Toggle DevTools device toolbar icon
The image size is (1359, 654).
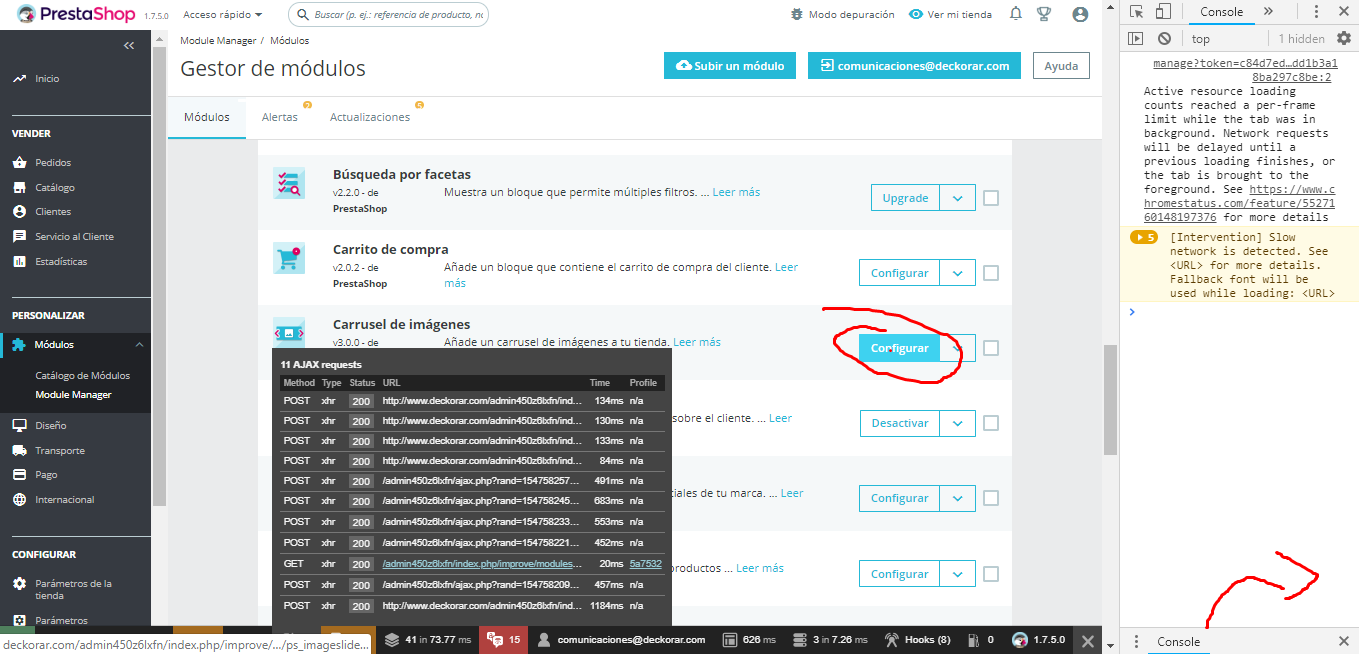point(1163,12)
